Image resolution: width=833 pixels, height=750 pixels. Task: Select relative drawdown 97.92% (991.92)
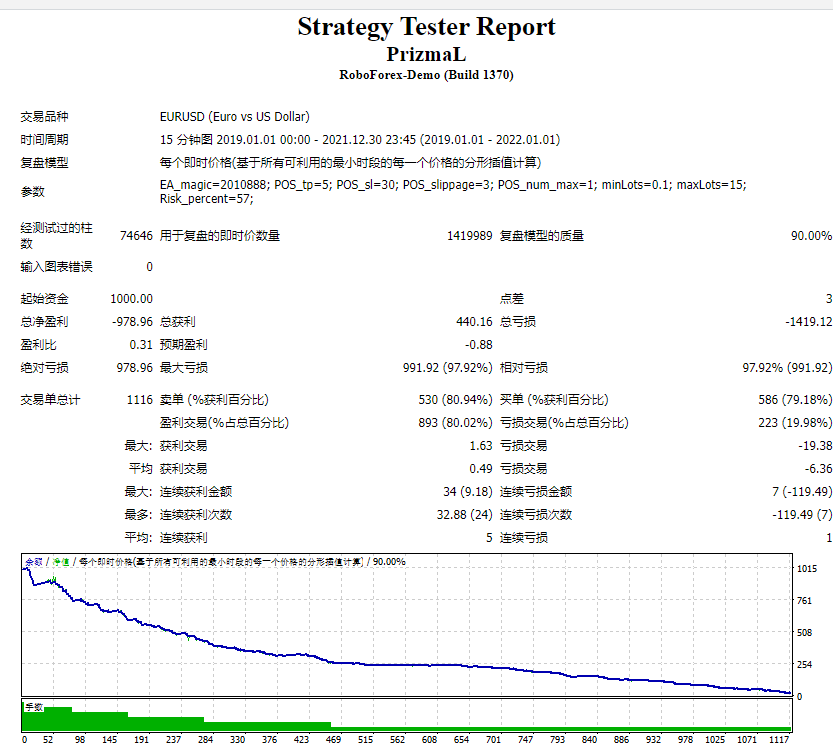(787, 368)
